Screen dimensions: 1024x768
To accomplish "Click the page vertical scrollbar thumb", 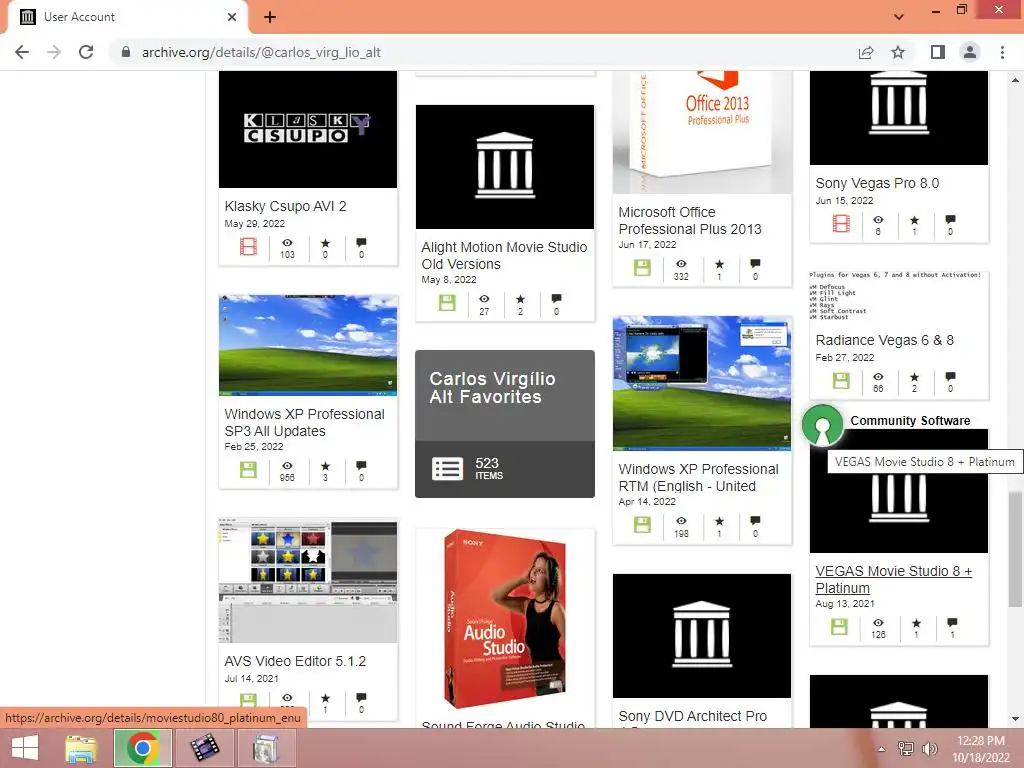I will pos(1015,550).
